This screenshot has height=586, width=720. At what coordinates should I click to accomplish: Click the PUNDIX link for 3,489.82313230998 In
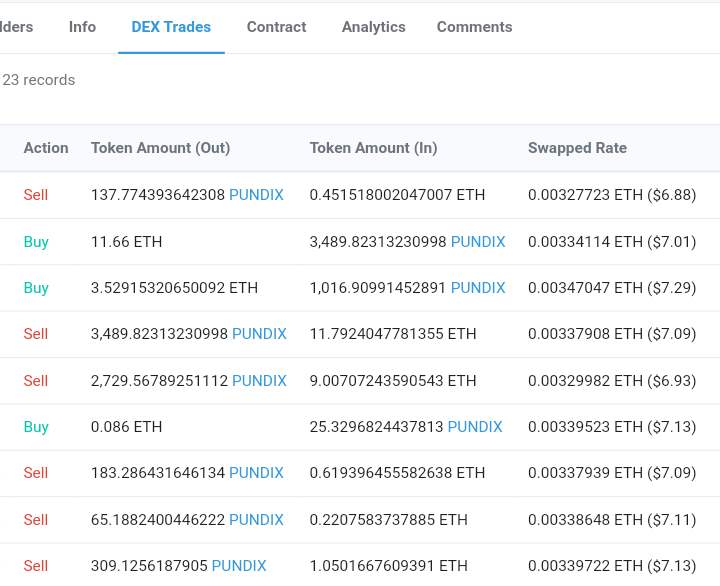click(x=478, y=242)
